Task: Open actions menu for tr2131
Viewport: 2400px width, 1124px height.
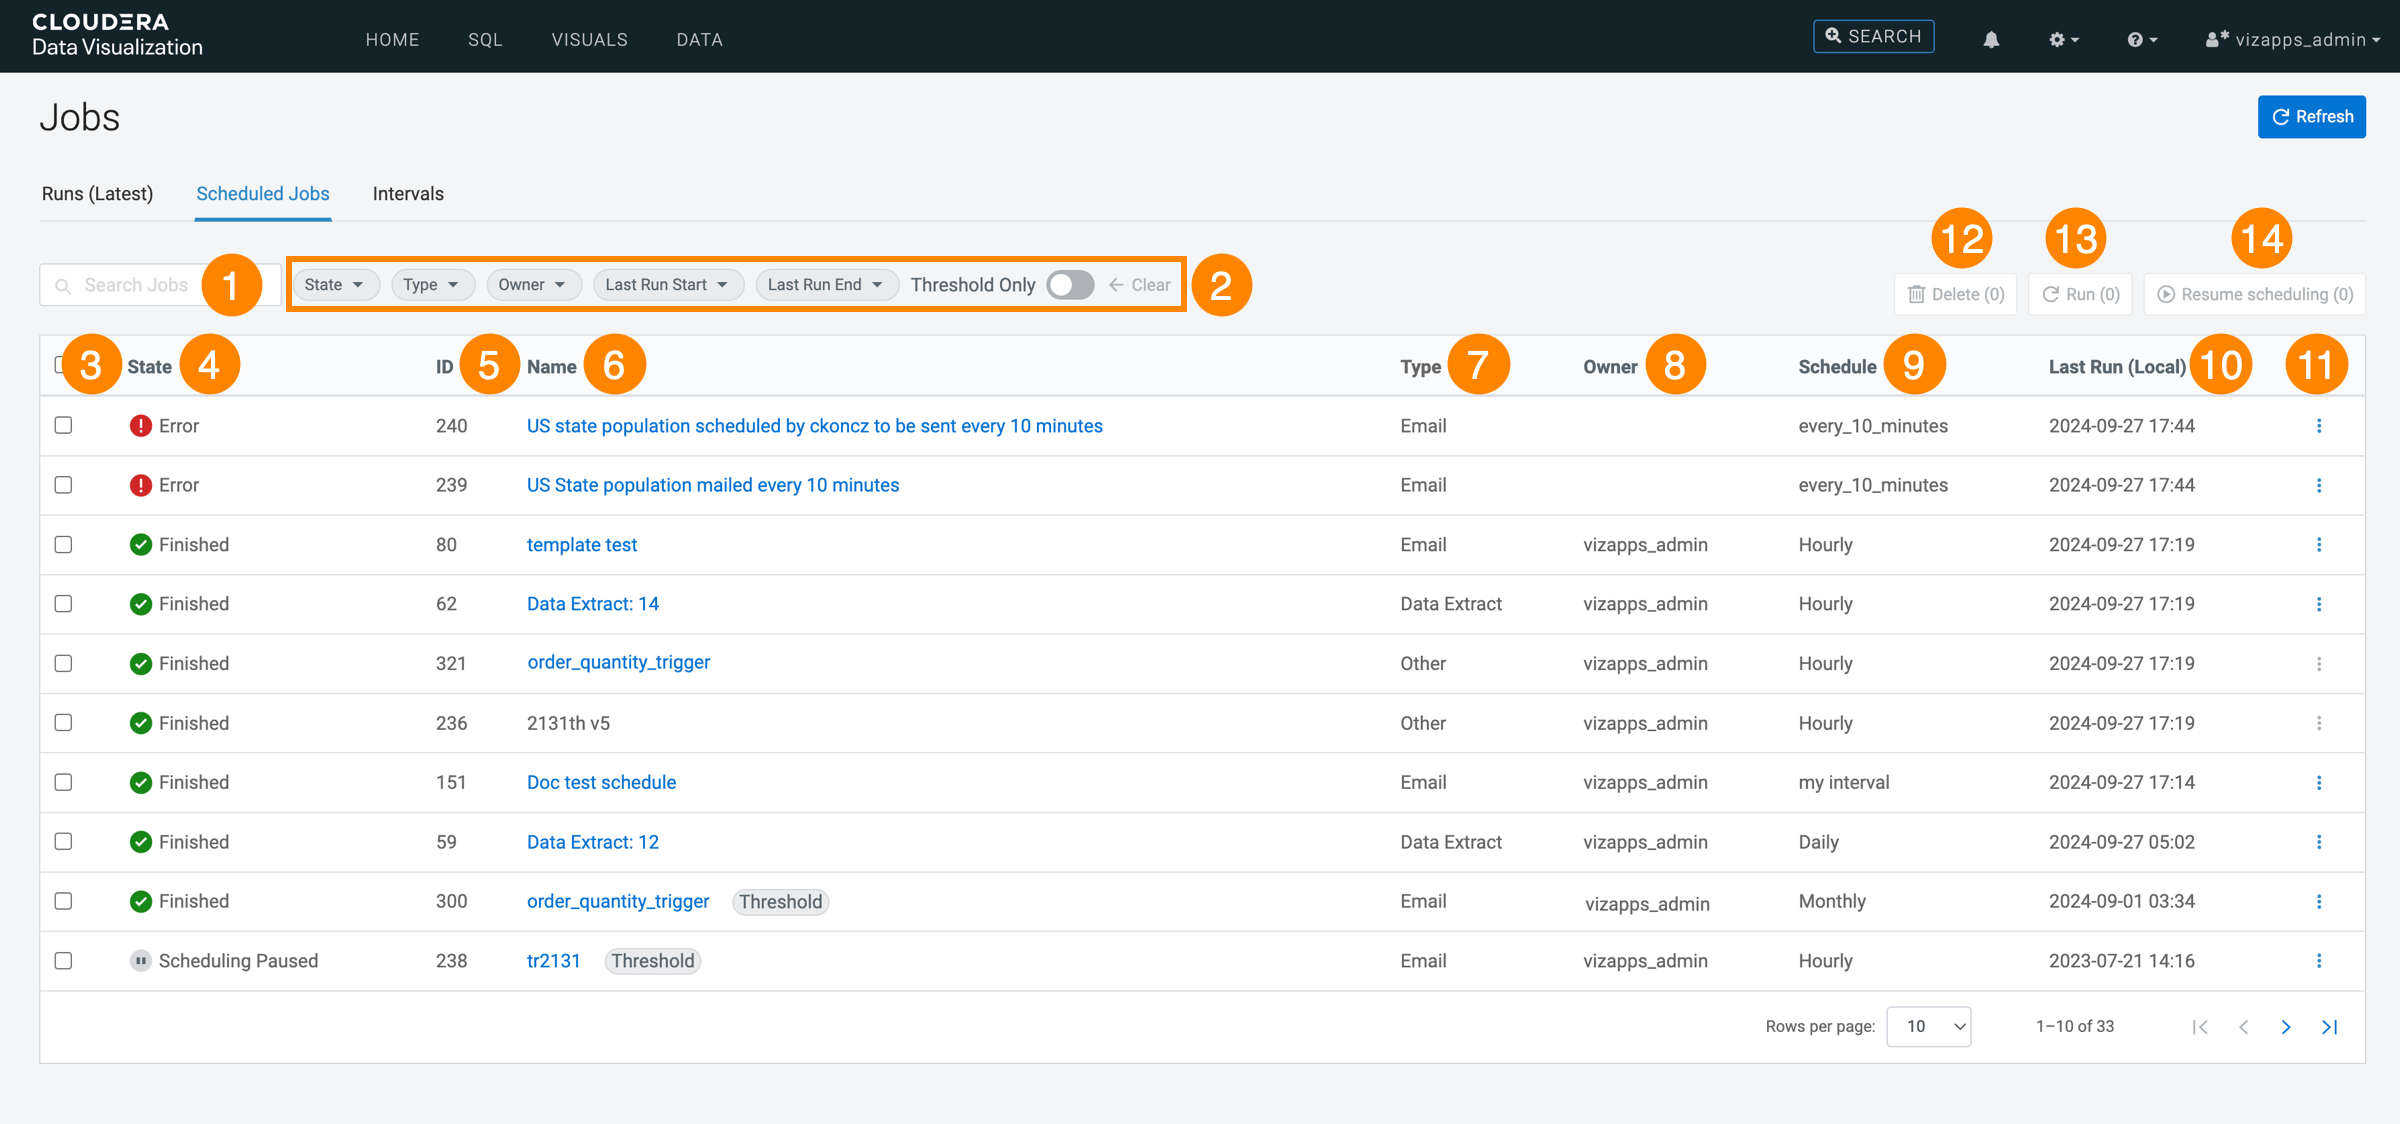Action: pos(2319,961)
